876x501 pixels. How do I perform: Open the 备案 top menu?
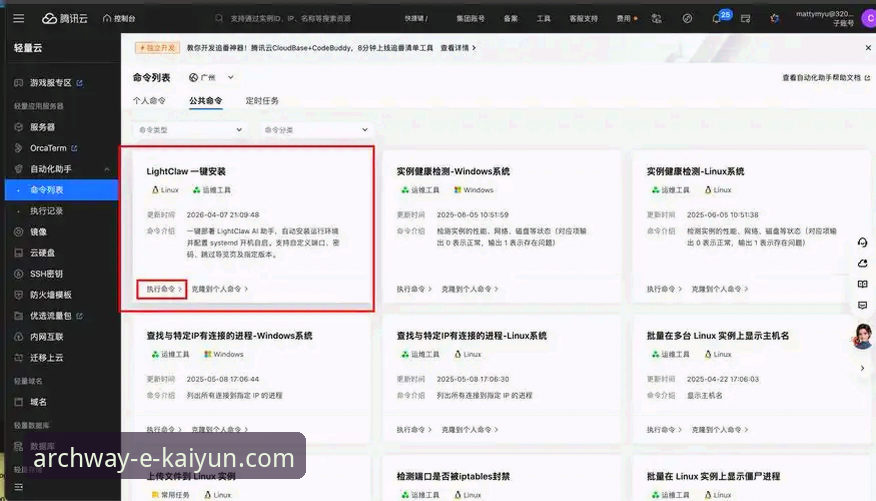511,18
